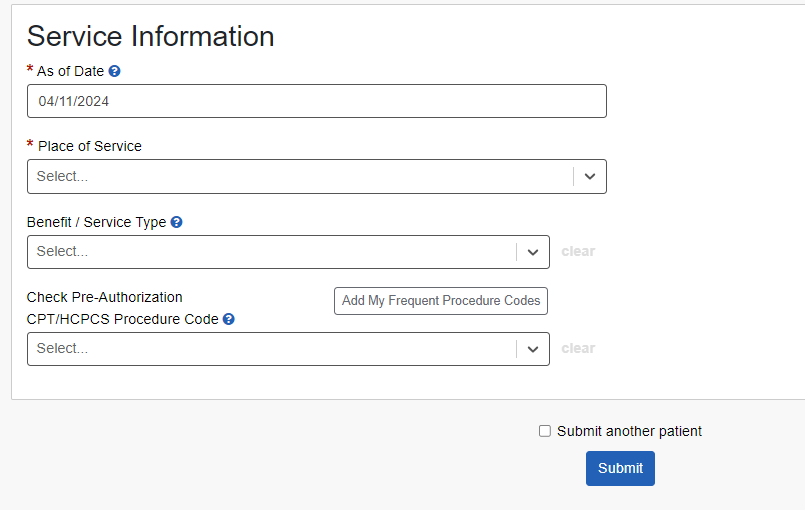This screenshot has height=510, width=805.
Task: Click the Service Information heading
Action: pos(150,36)
